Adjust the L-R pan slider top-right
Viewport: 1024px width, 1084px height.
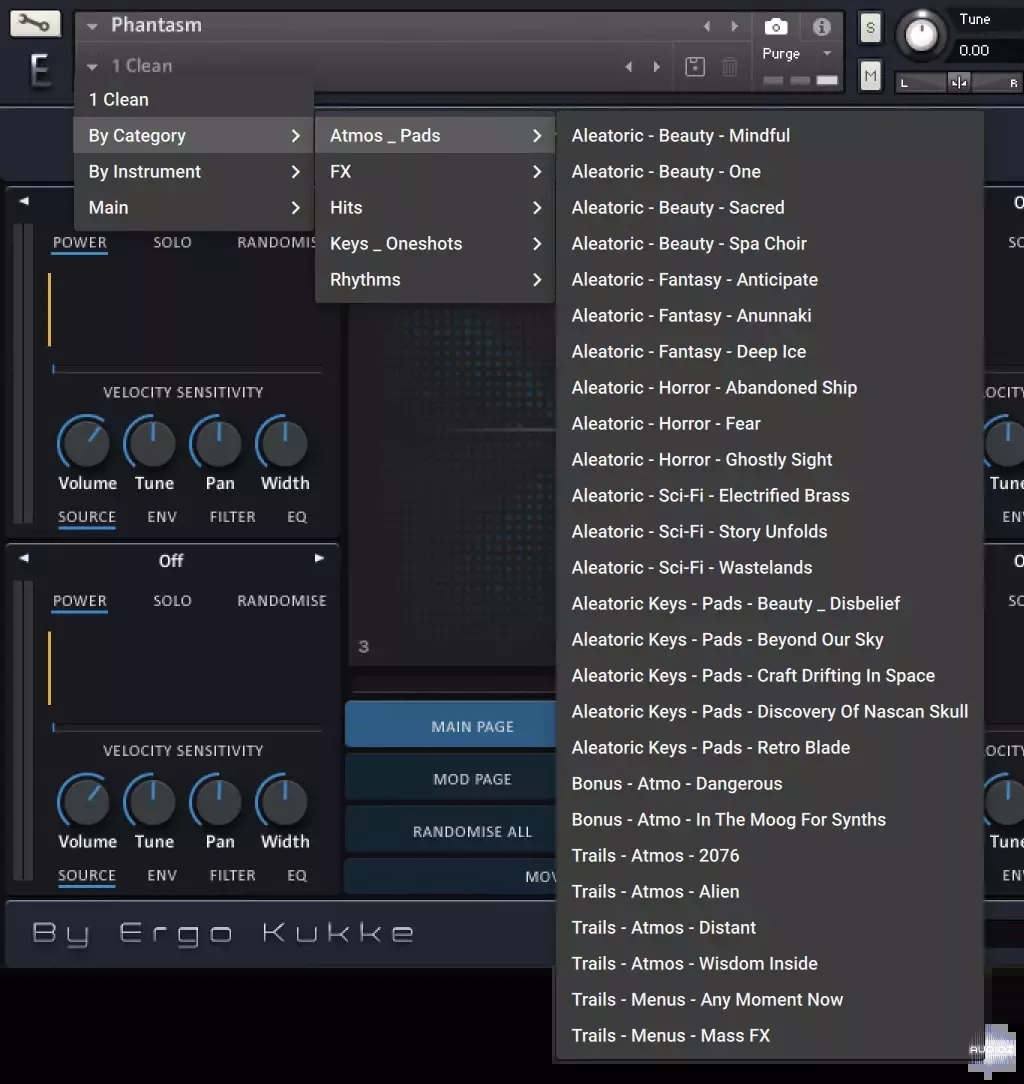click(x=960, y=81)
